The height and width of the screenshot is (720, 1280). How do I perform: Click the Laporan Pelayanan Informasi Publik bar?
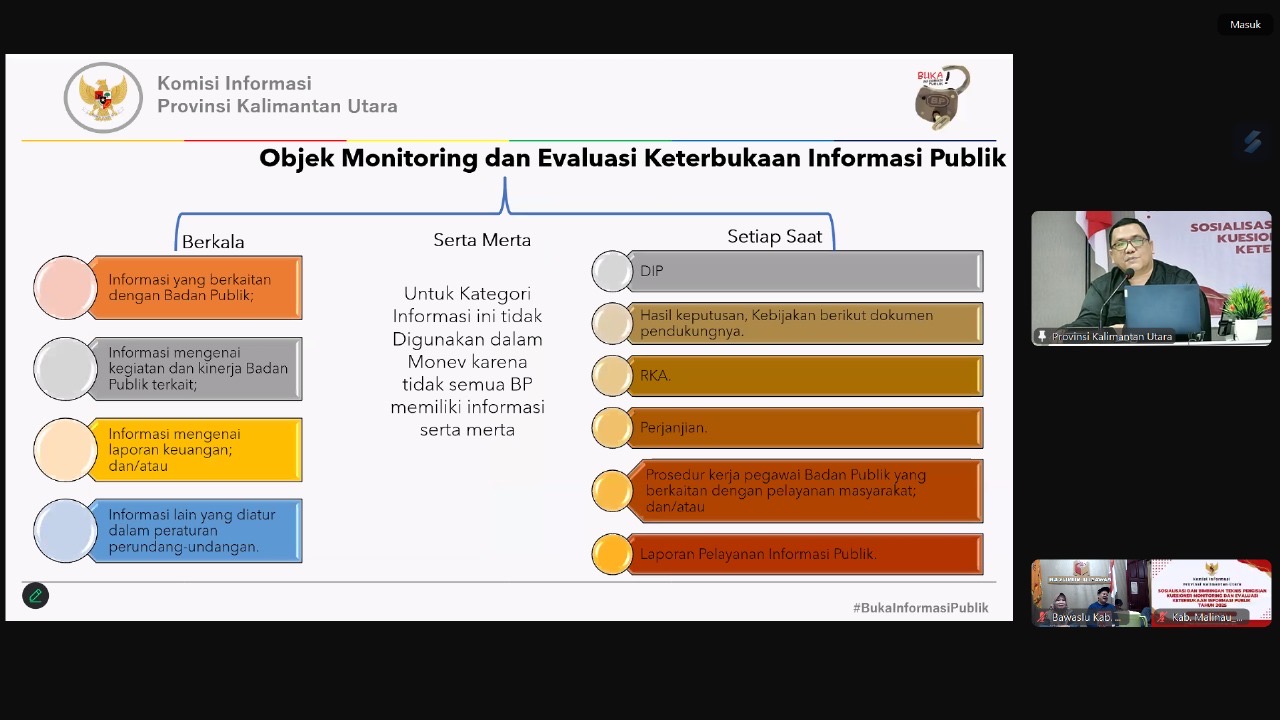coord(805,554)
